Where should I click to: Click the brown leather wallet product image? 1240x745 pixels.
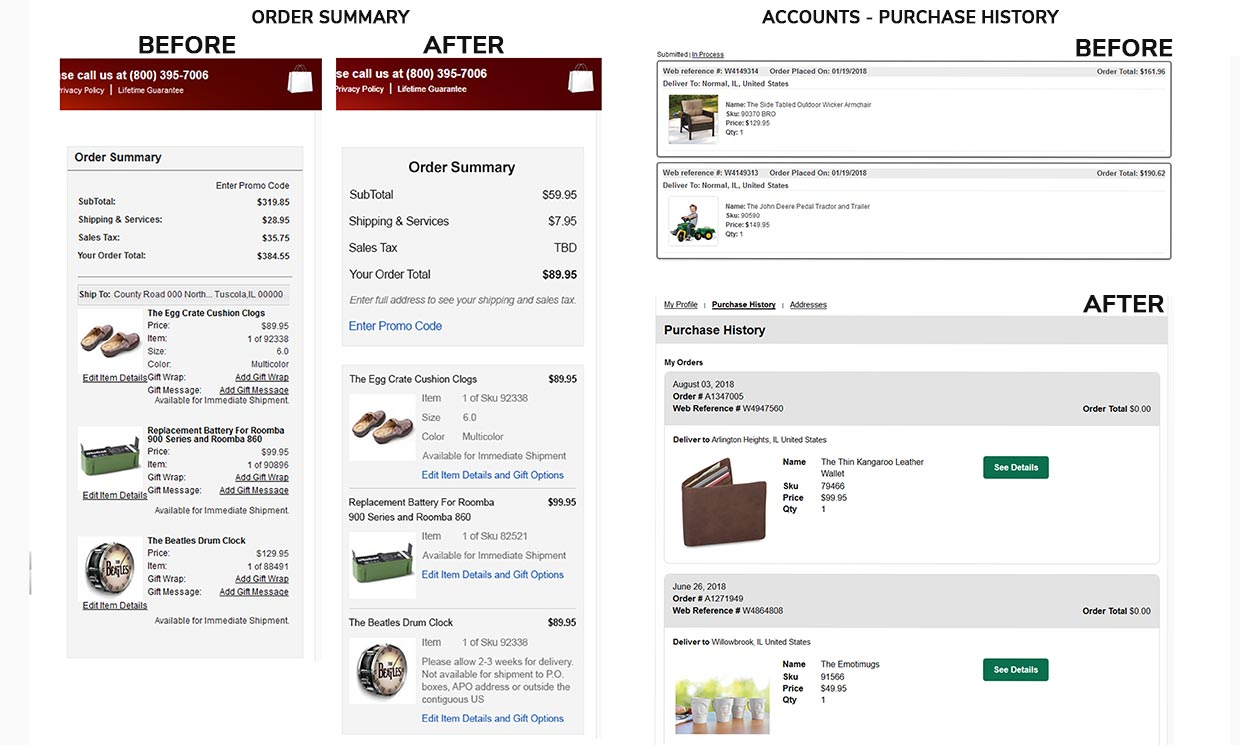pos(723,502)
